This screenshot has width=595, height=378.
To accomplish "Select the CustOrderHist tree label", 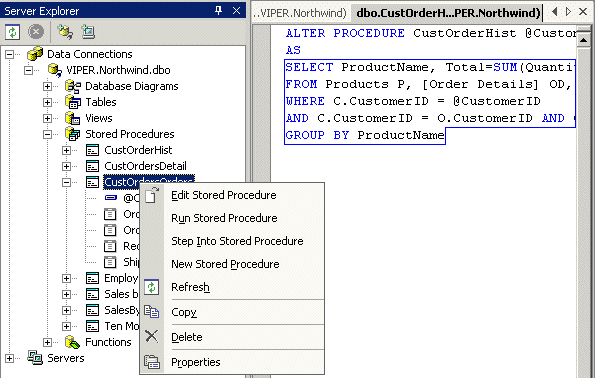I will click(138, 150).
